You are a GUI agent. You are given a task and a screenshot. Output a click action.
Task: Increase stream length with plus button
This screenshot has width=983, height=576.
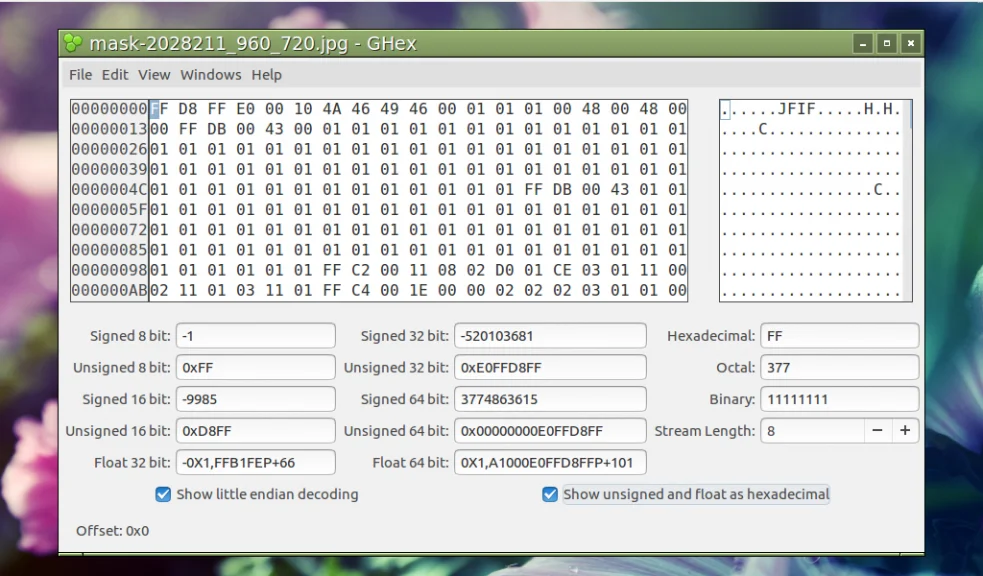pyautogui.click(x=905, y=431)
